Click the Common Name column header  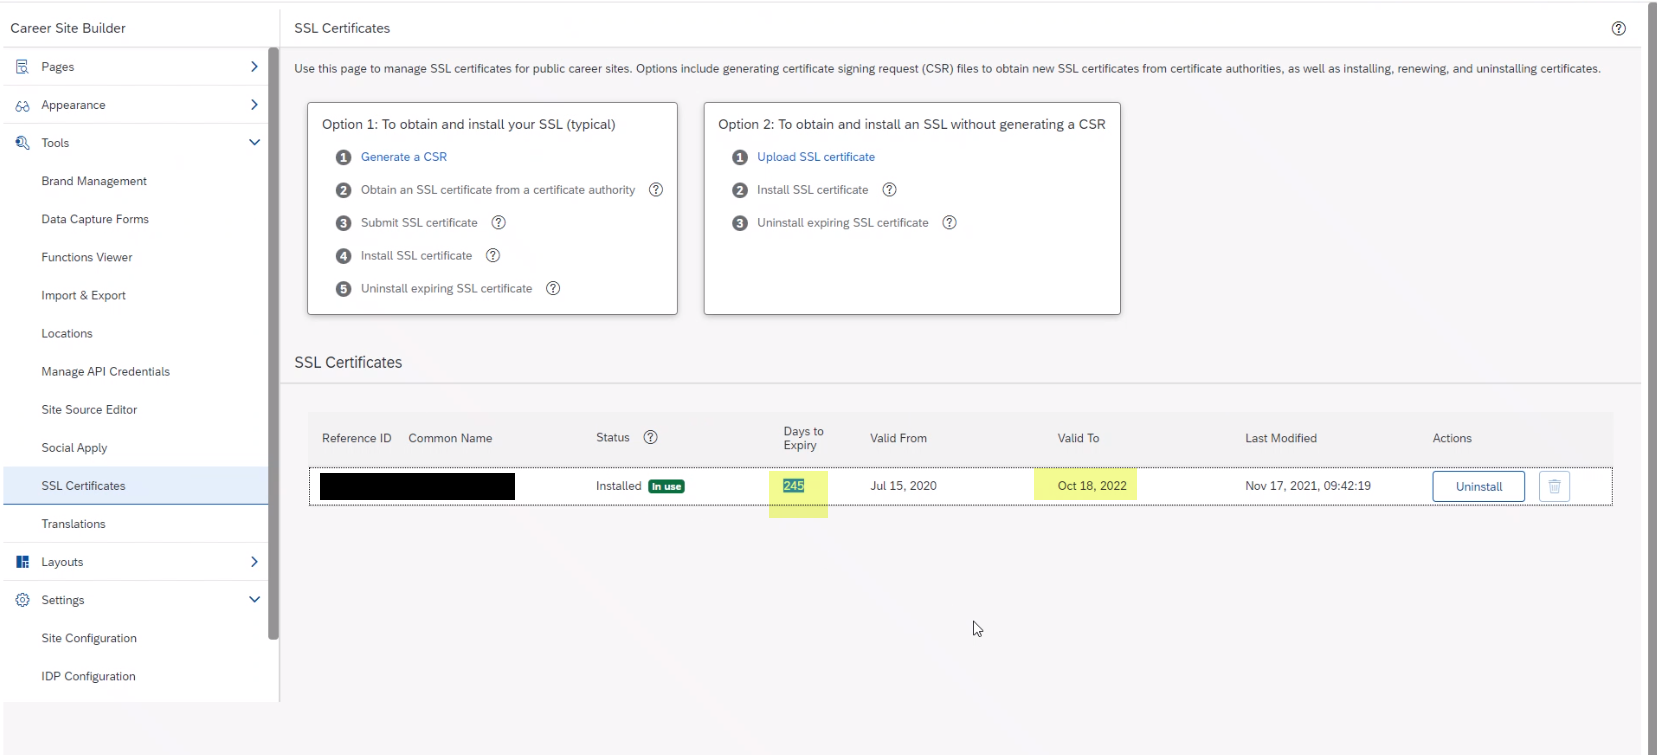(450, 438)
